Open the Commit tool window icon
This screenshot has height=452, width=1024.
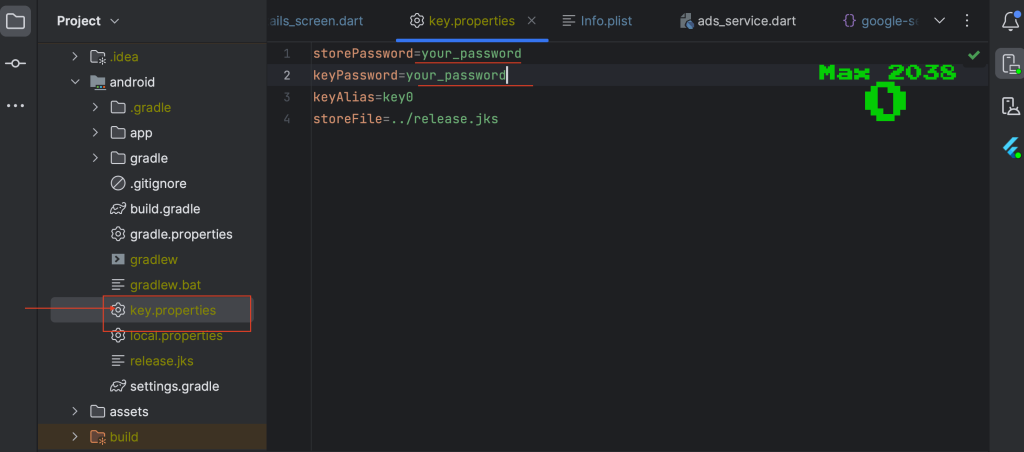click(x=15, y=63)
